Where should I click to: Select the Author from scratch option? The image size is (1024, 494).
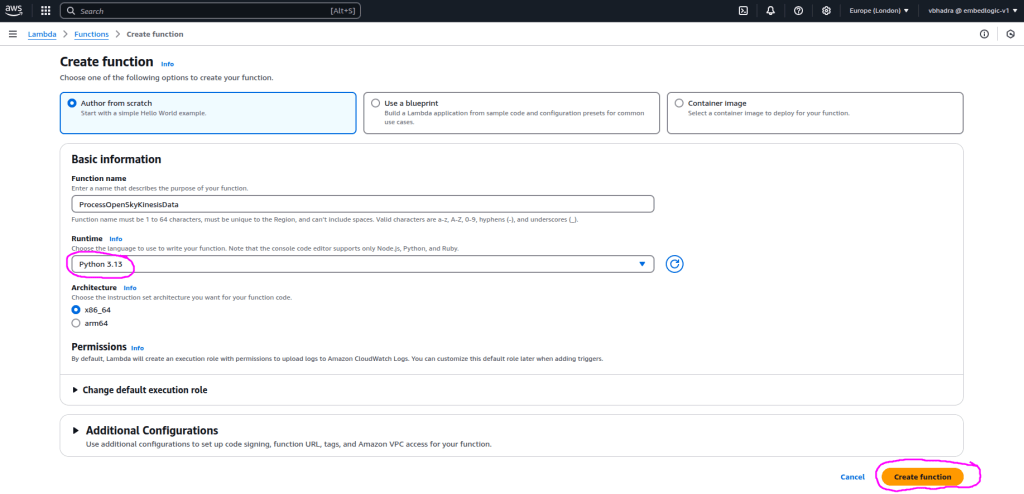(x=72, y=103)
